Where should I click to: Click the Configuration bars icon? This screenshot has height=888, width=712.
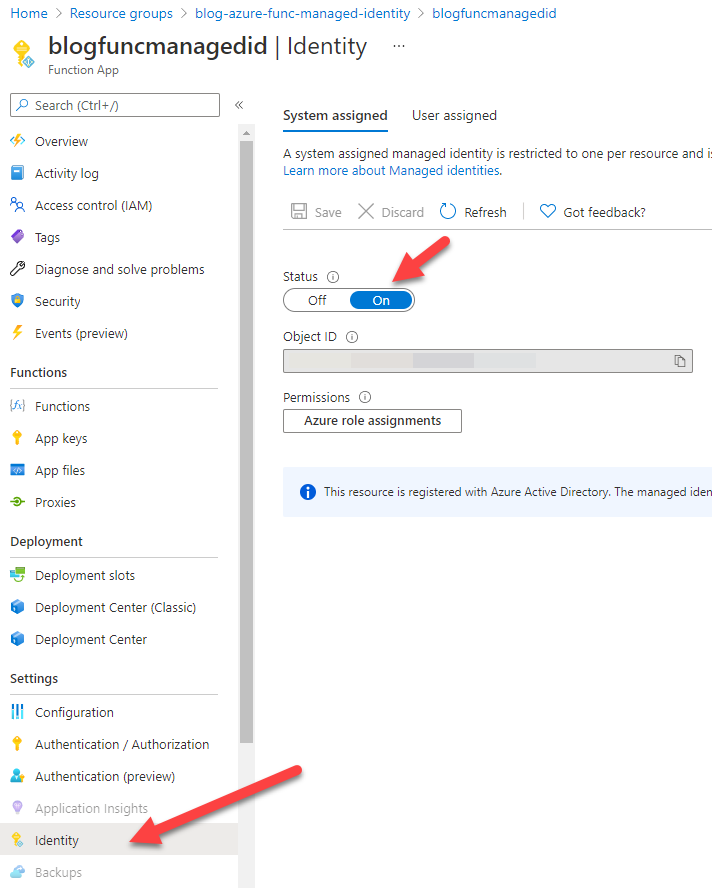click(x=18, y=712)
